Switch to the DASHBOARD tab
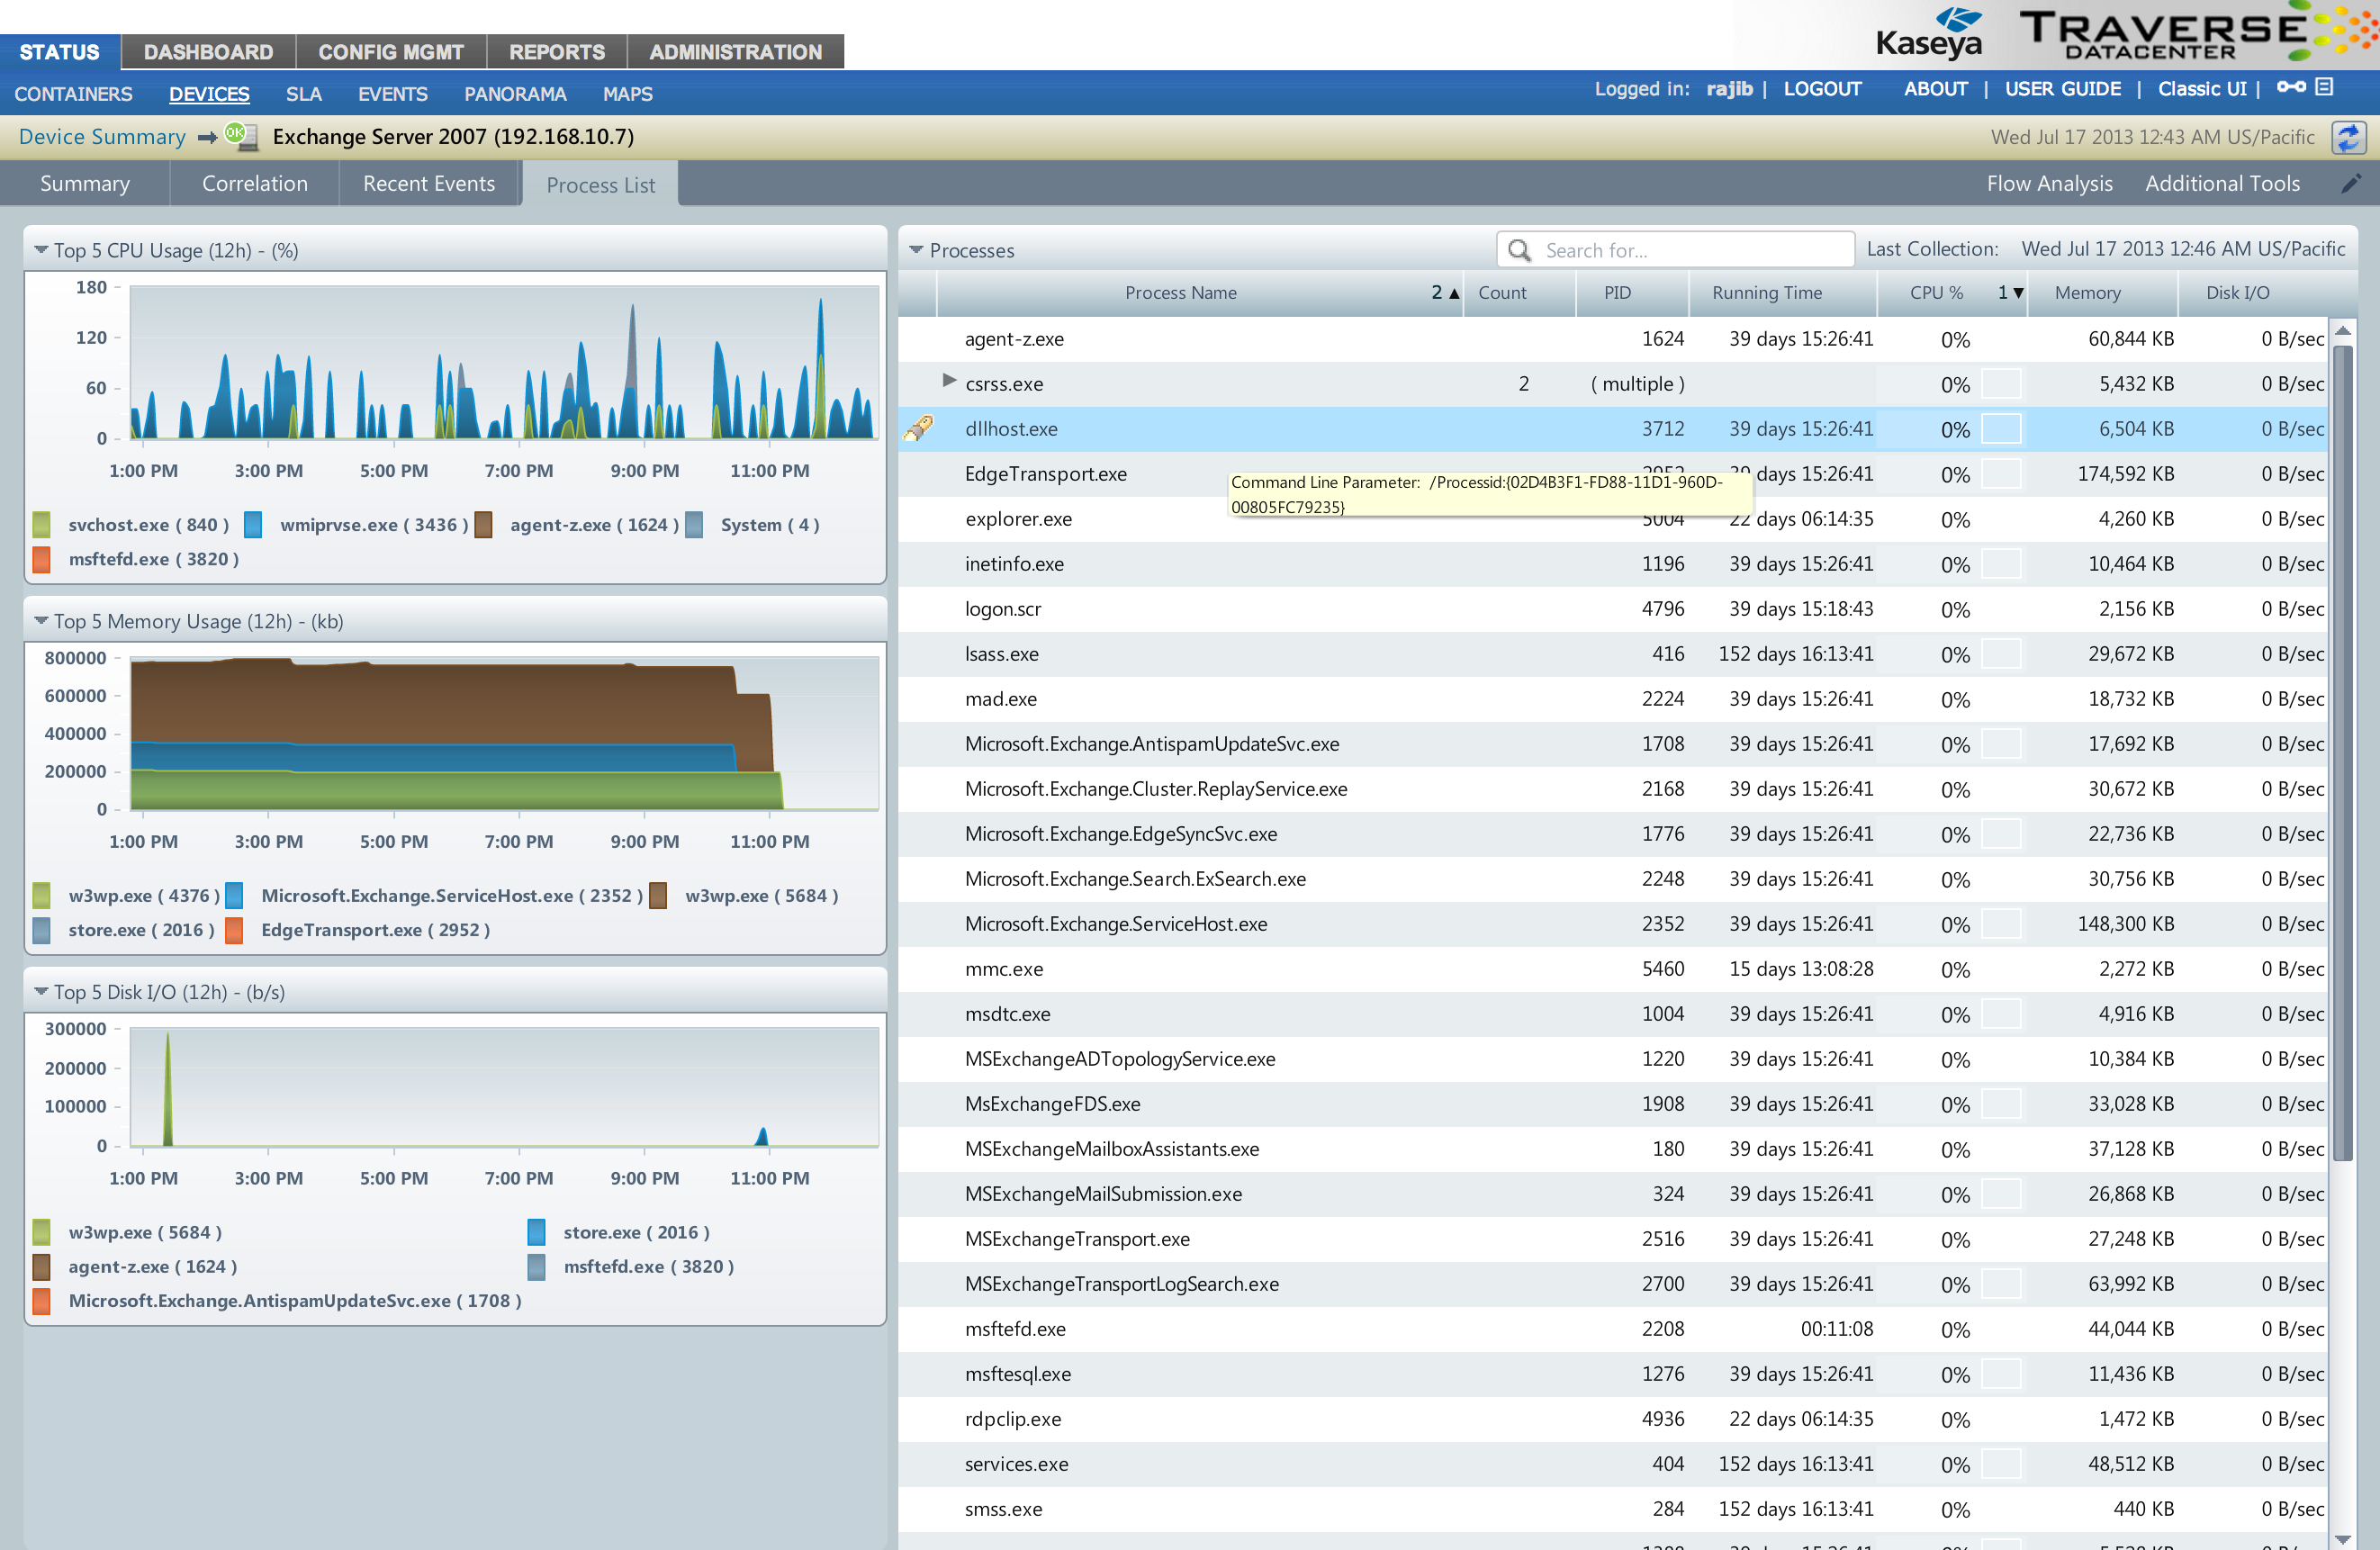Image resolution: width=2380 pixels, height=1550 pixels. click(208, 52)
